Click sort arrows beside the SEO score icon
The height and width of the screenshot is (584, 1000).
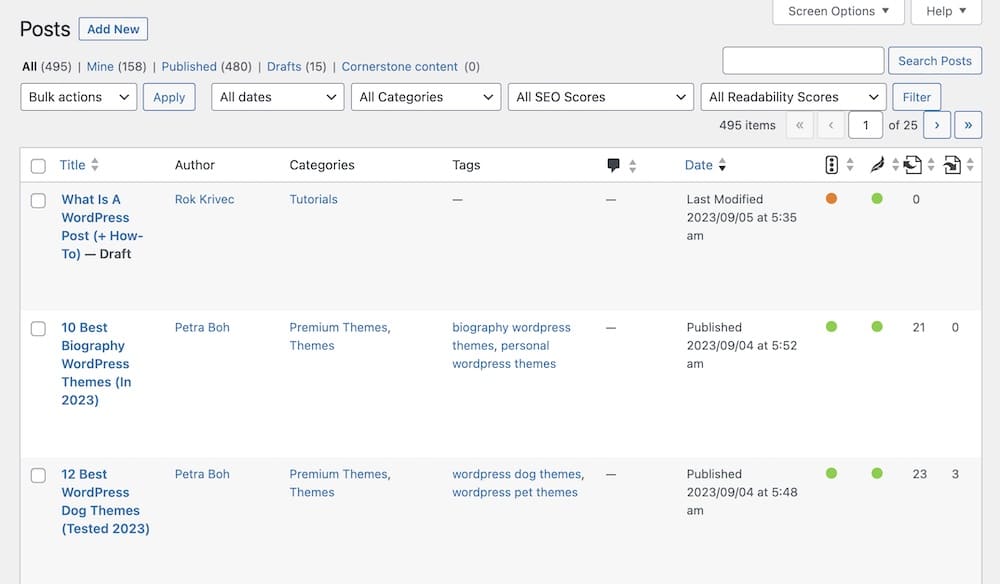[x=850, y=164]
